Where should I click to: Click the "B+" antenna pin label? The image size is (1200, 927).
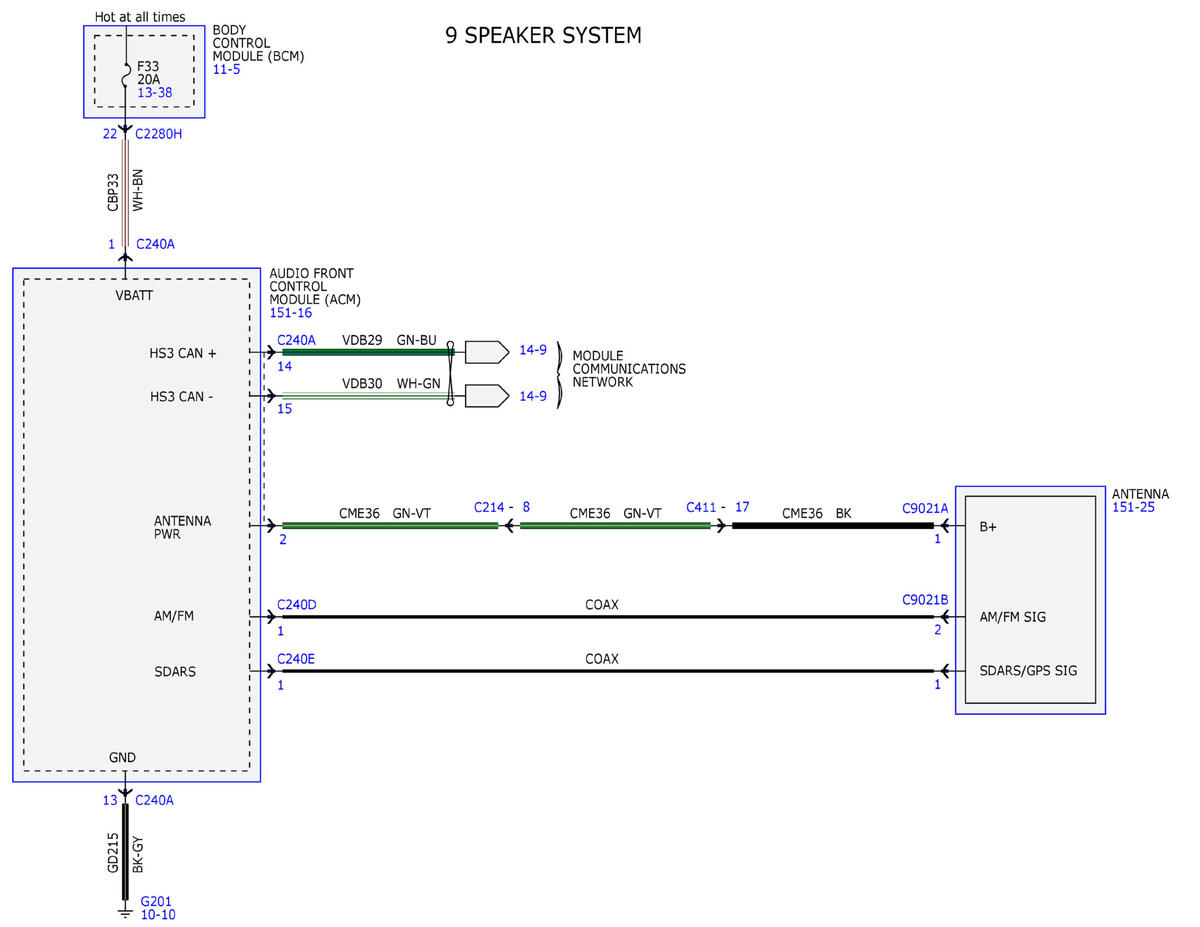(x=988, y=527)
